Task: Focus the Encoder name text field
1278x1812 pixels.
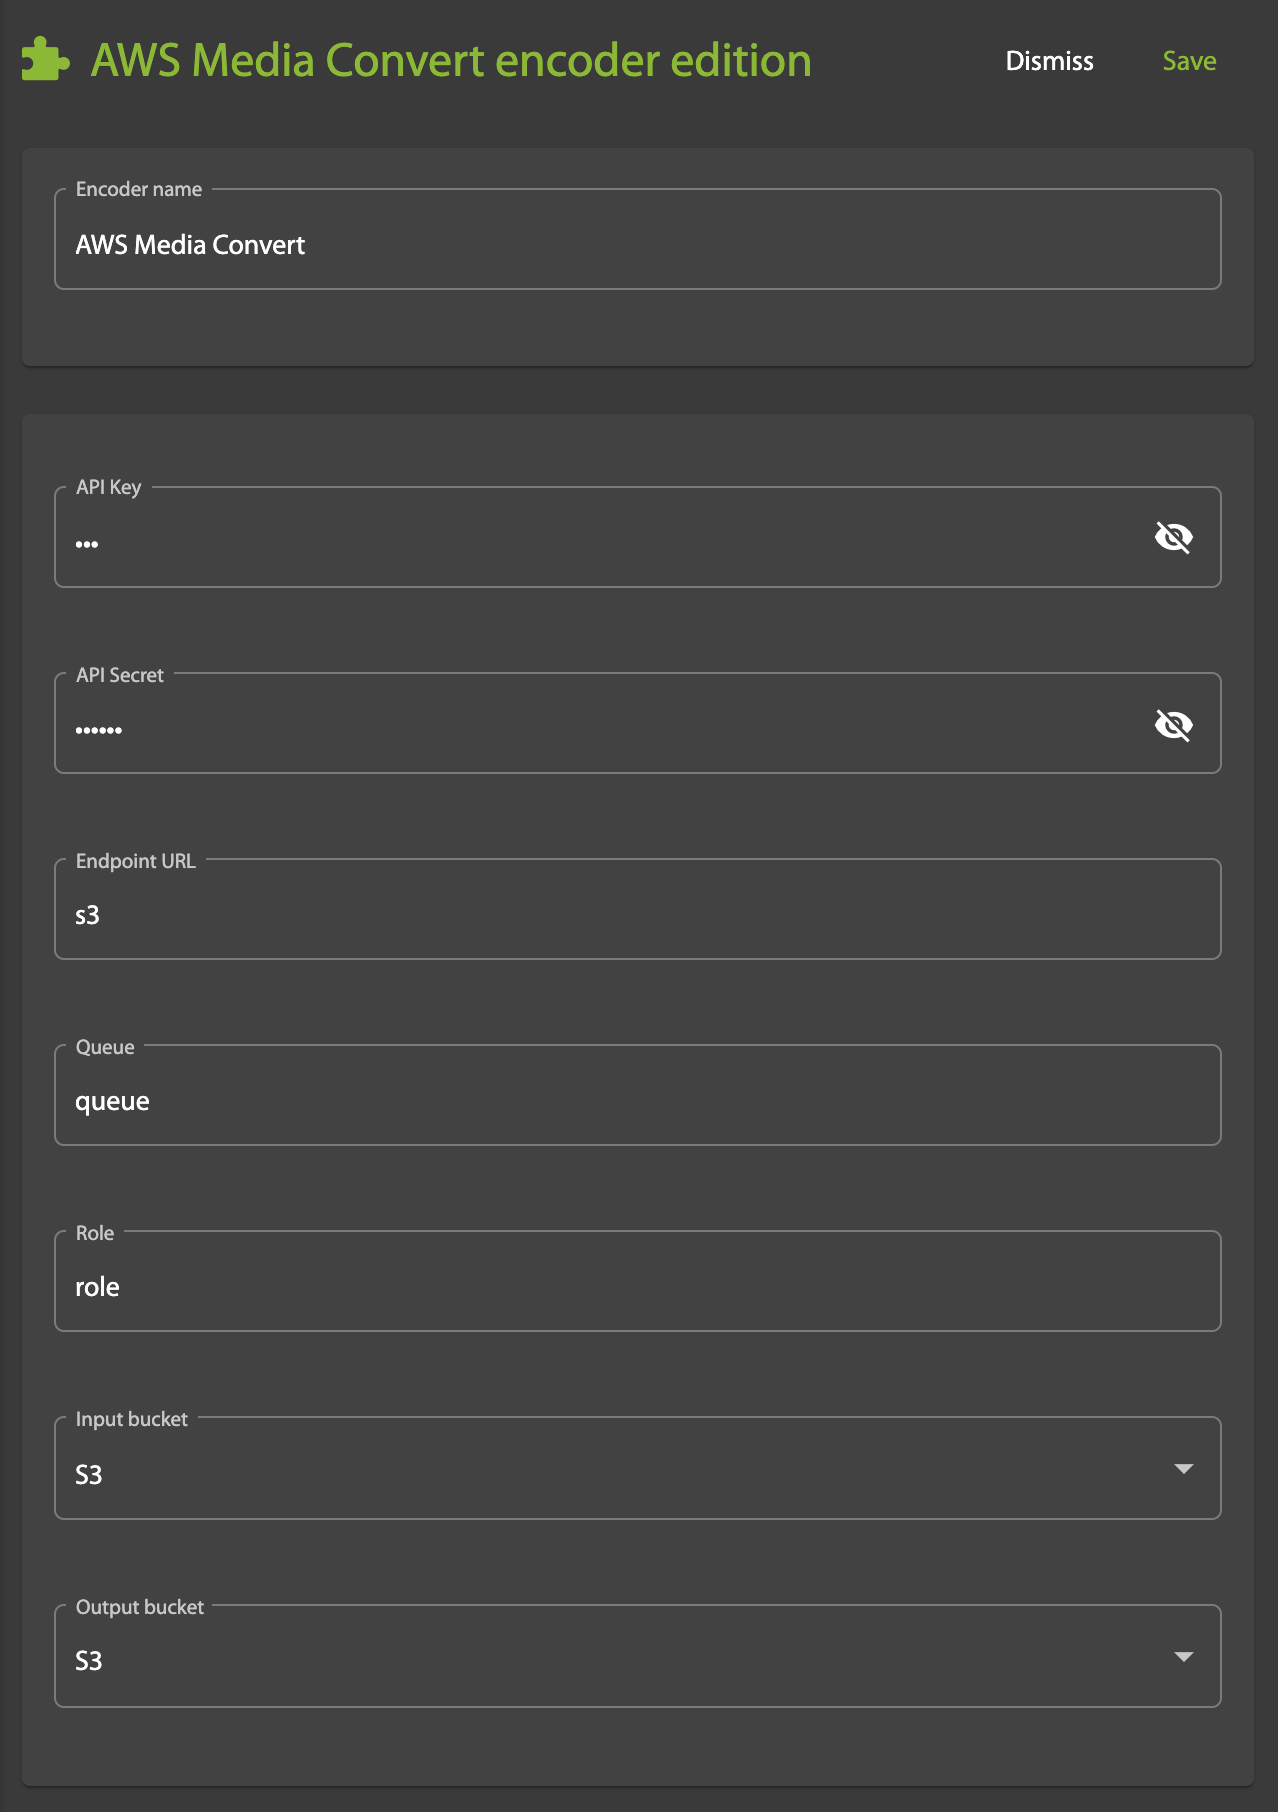Action: tap(637, 245)
